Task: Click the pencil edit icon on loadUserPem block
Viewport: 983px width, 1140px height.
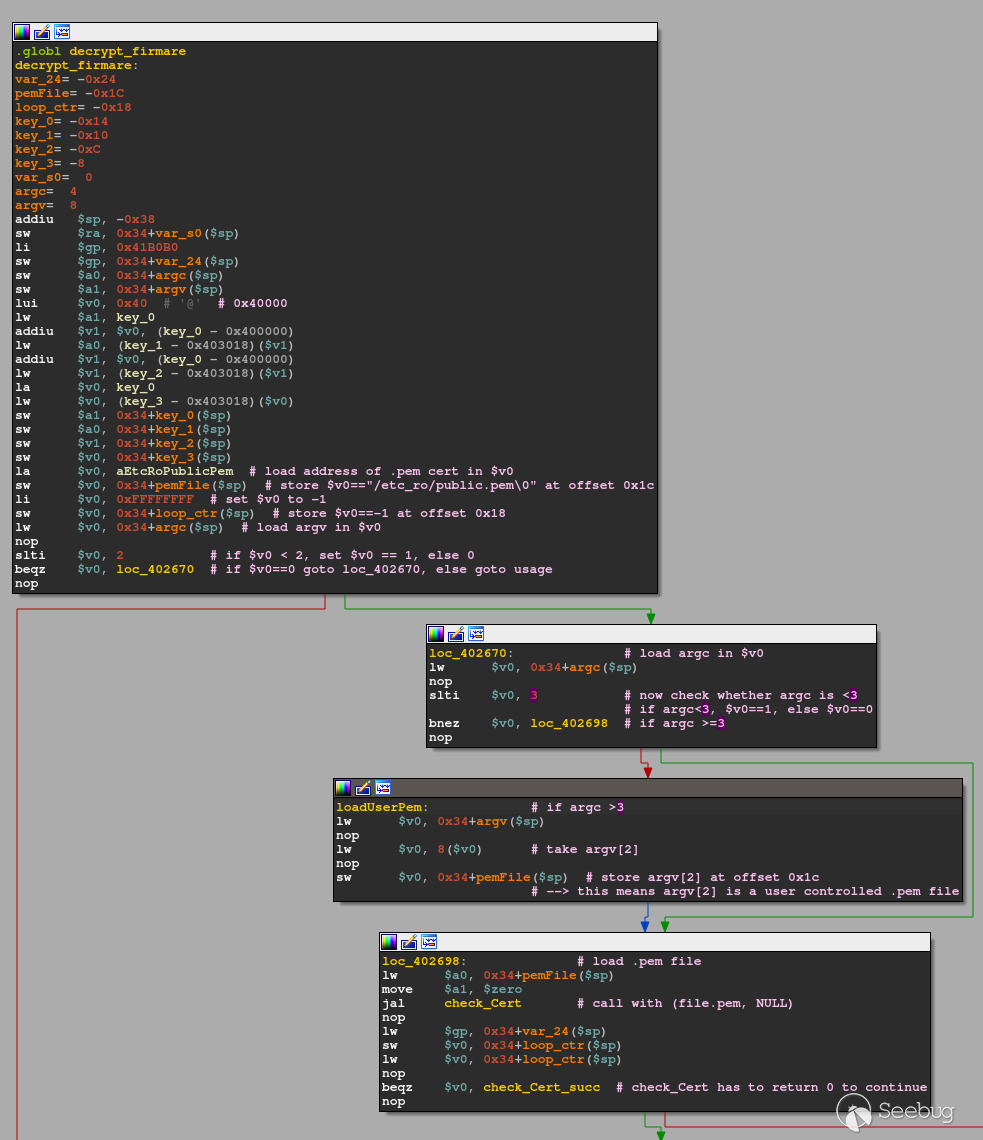Action: [363, 788]
